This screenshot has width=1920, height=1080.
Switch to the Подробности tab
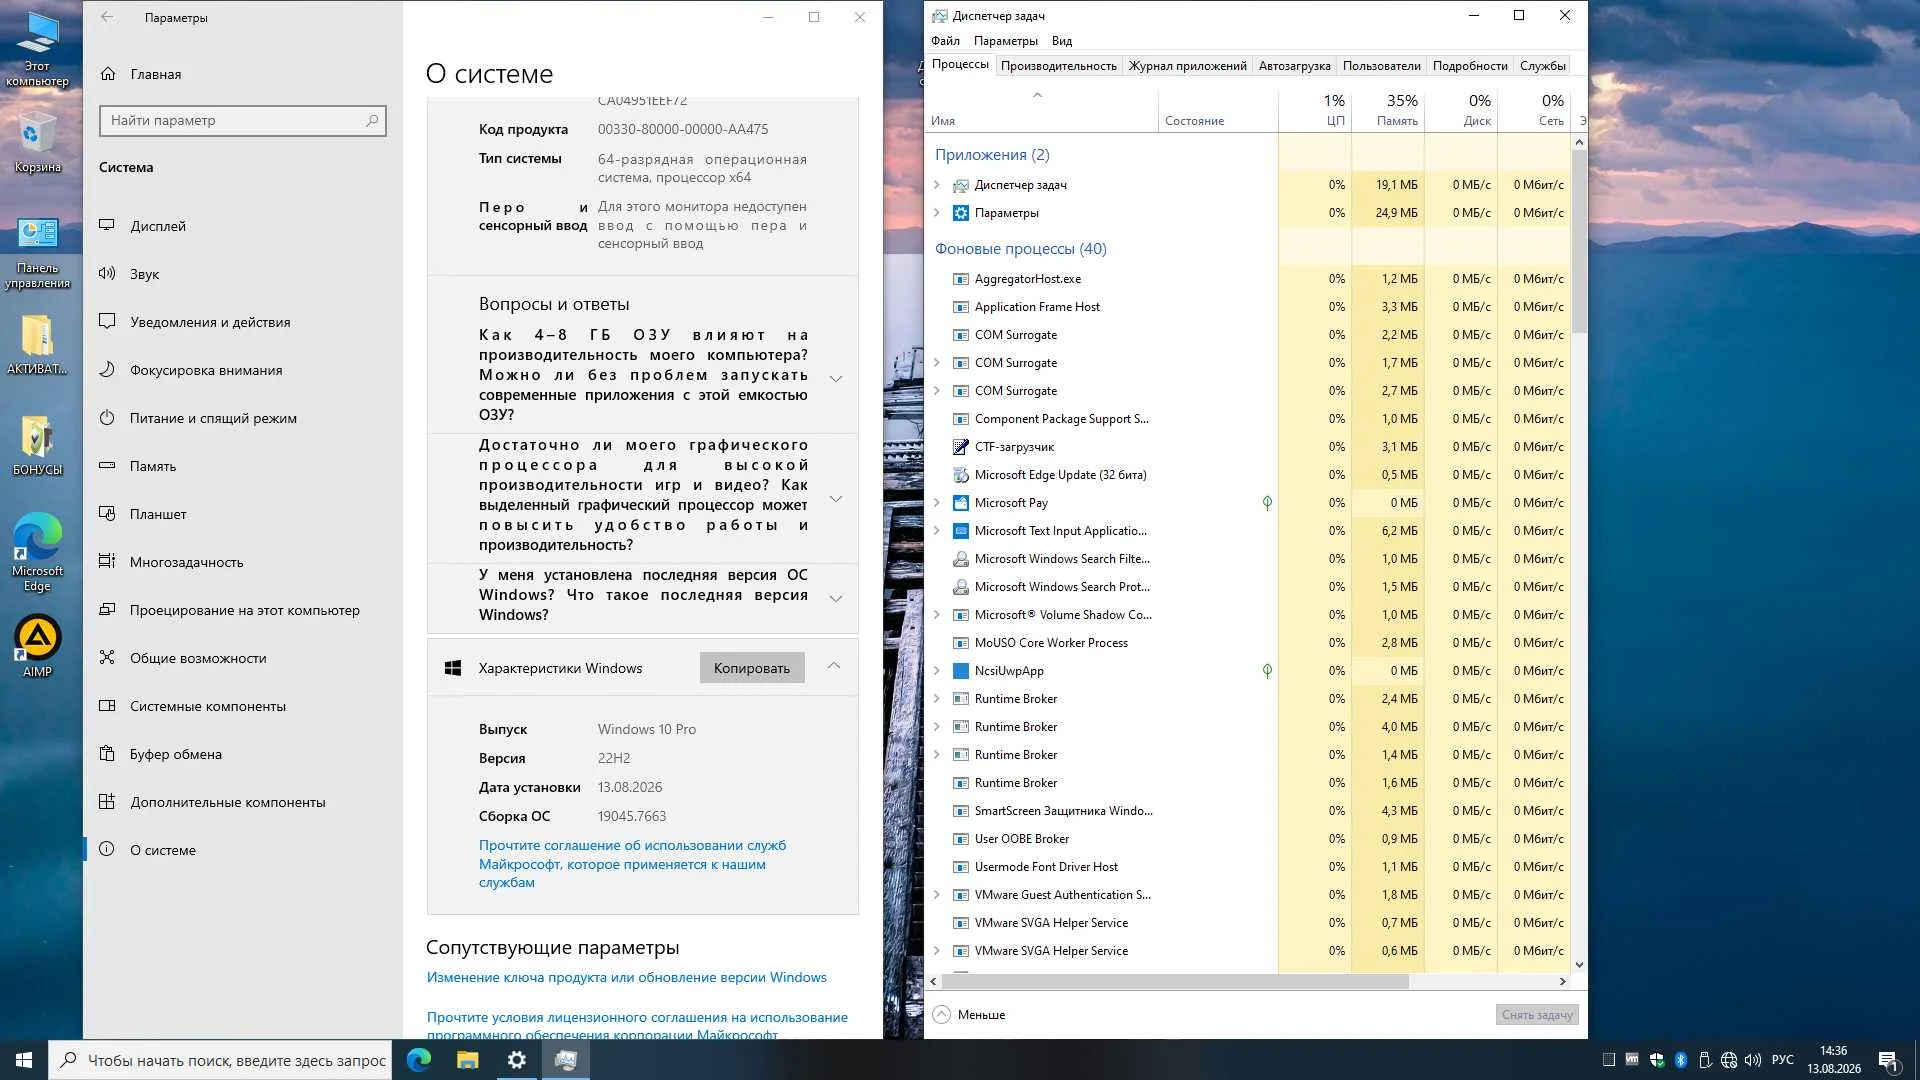pos(1470,66)
